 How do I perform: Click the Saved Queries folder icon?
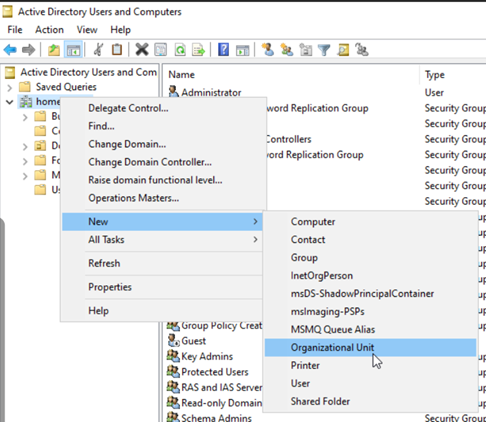[x=25, y=87]
